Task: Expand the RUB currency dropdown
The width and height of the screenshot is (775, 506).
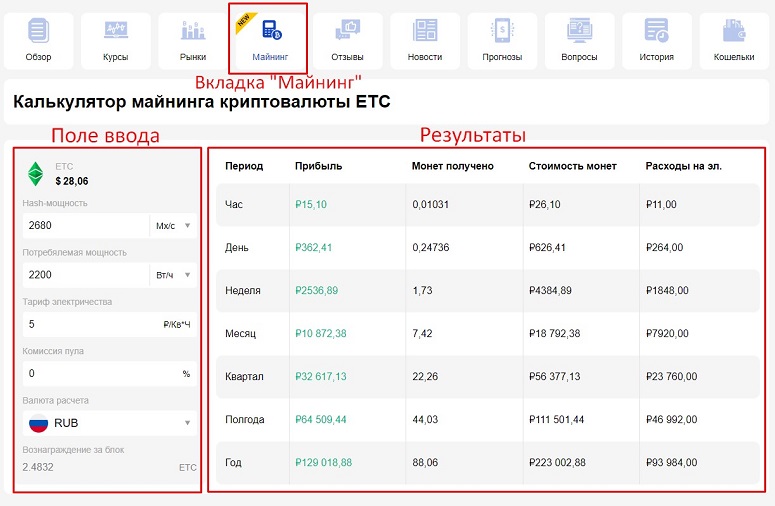Action: coord(110,423)
